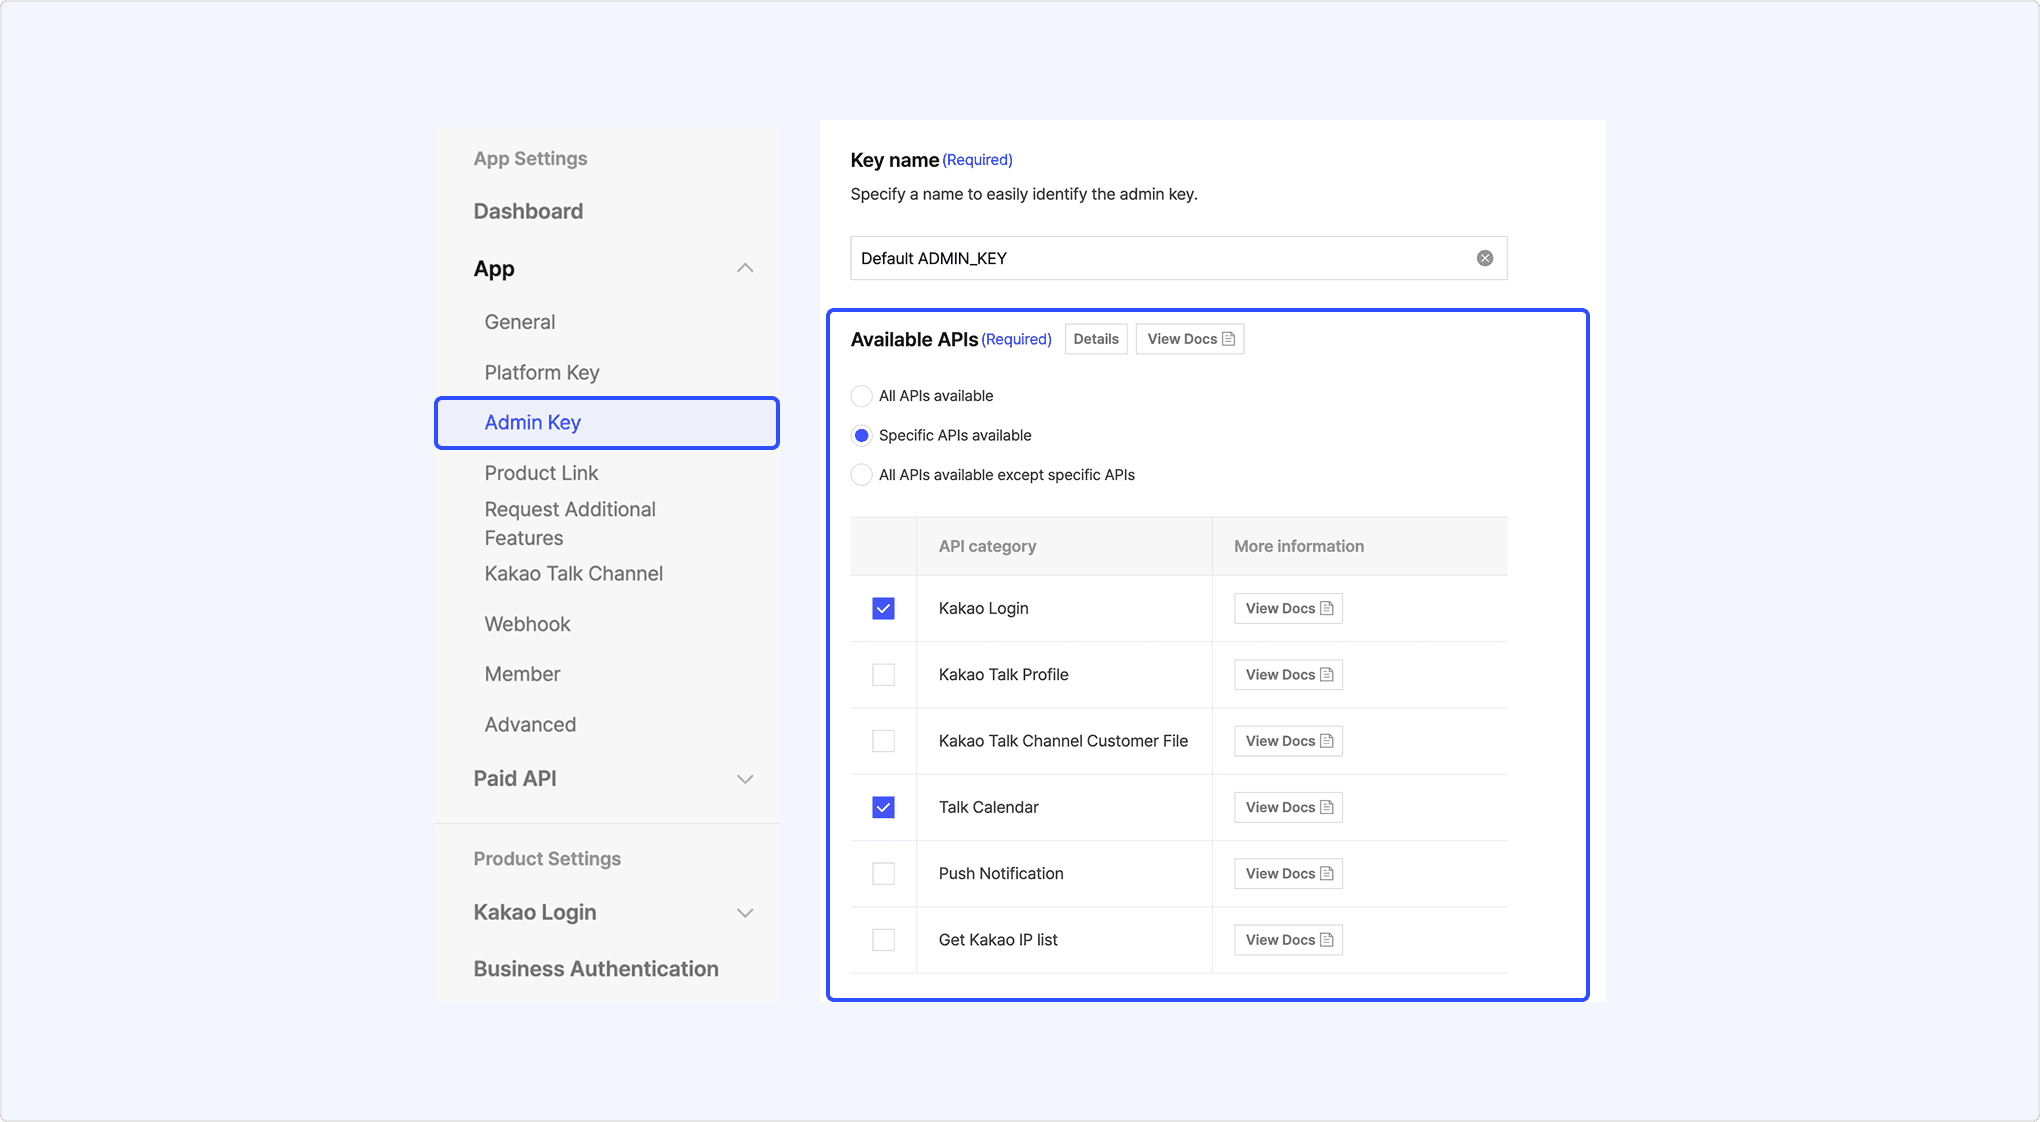View Docs for Kakao Talk Channel Customer File
Image resolution: width=2040 pixels, height=1122 pixels.
(x=1288, y=741)
